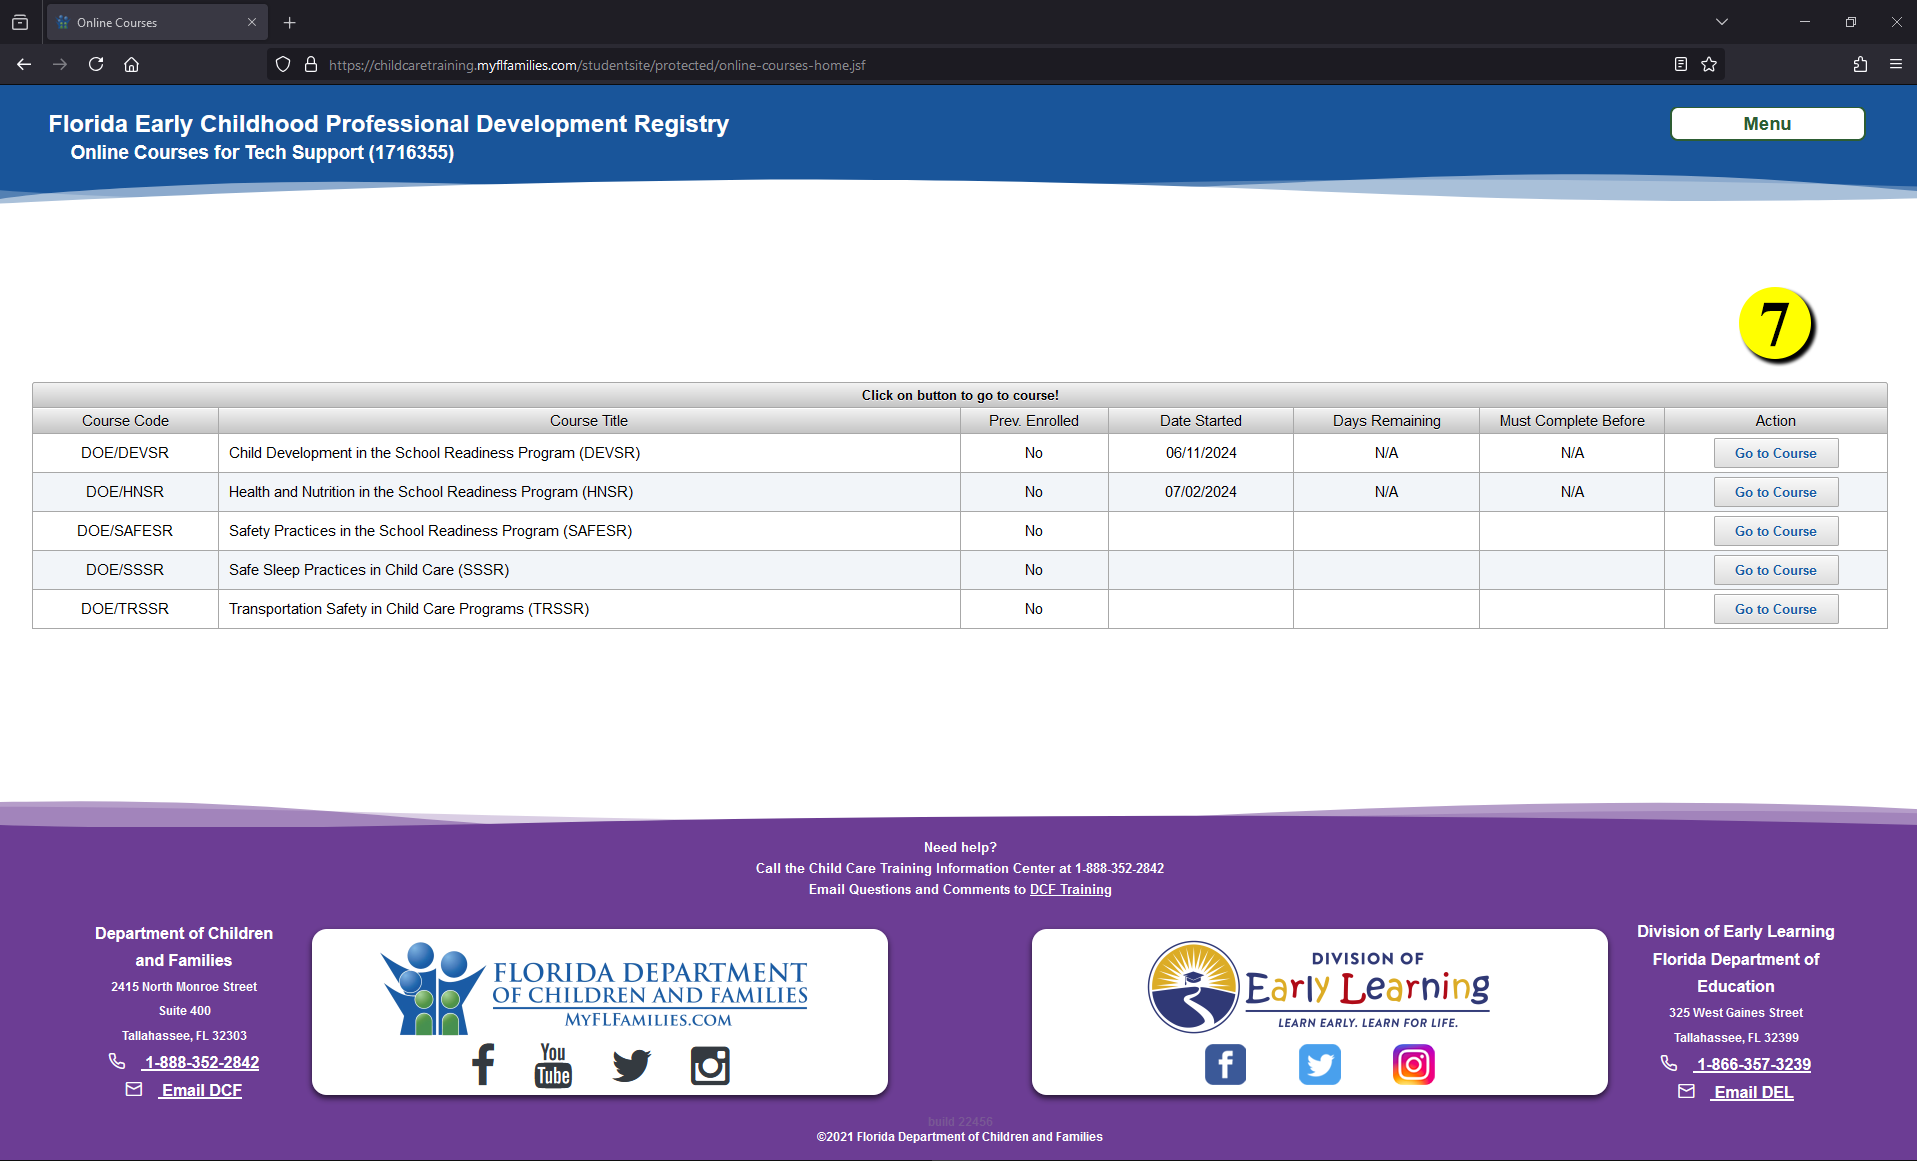Image resolution: width=1917 pixels, height=1161 pixels.
Task: Go to Course for DOE/SSSR
Action: click(x=1775, y=570)
